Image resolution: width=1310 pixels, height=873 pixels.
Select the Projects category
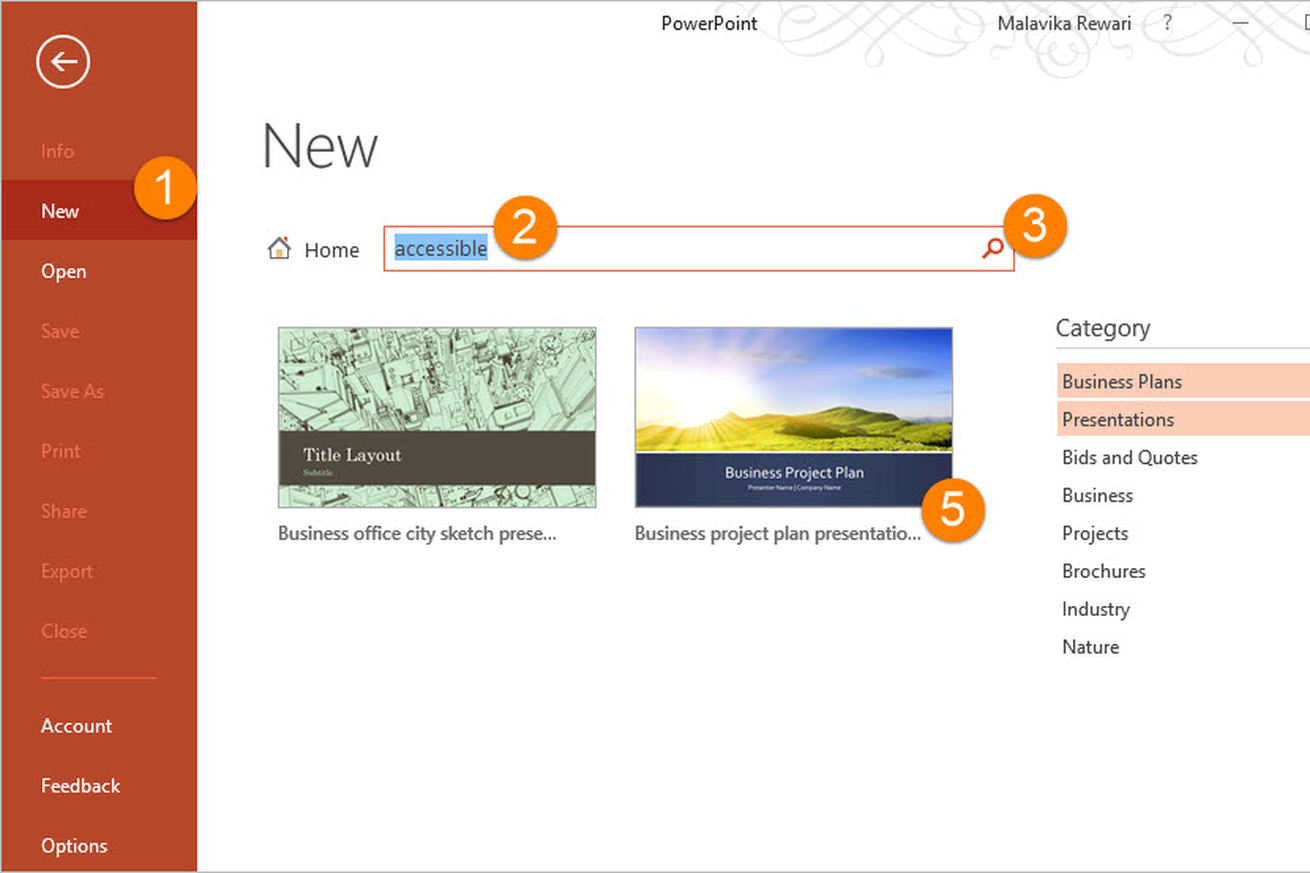(1095, 533)
